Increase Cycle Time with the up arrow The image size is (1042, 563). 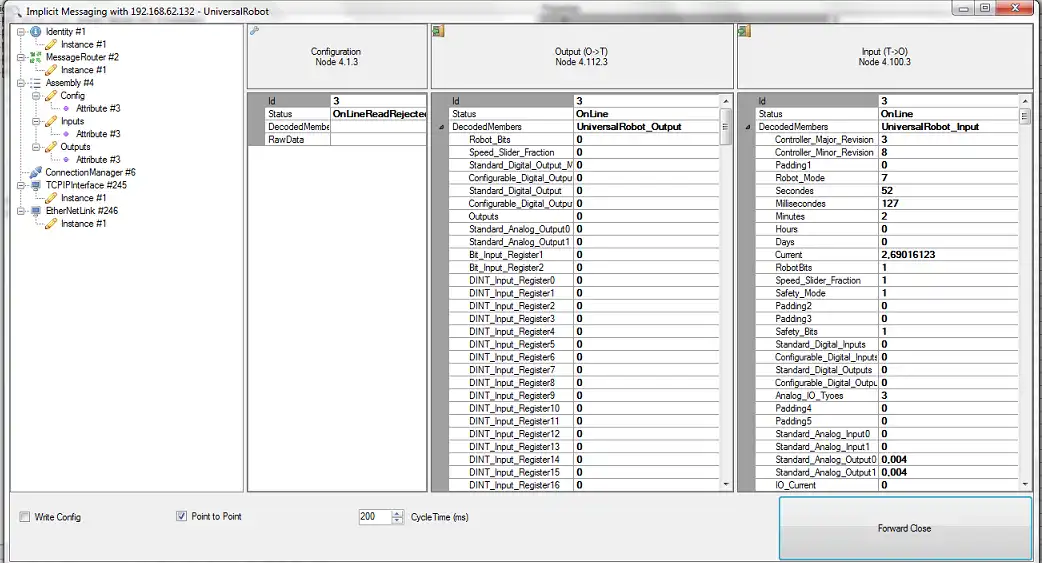(397, 513)
